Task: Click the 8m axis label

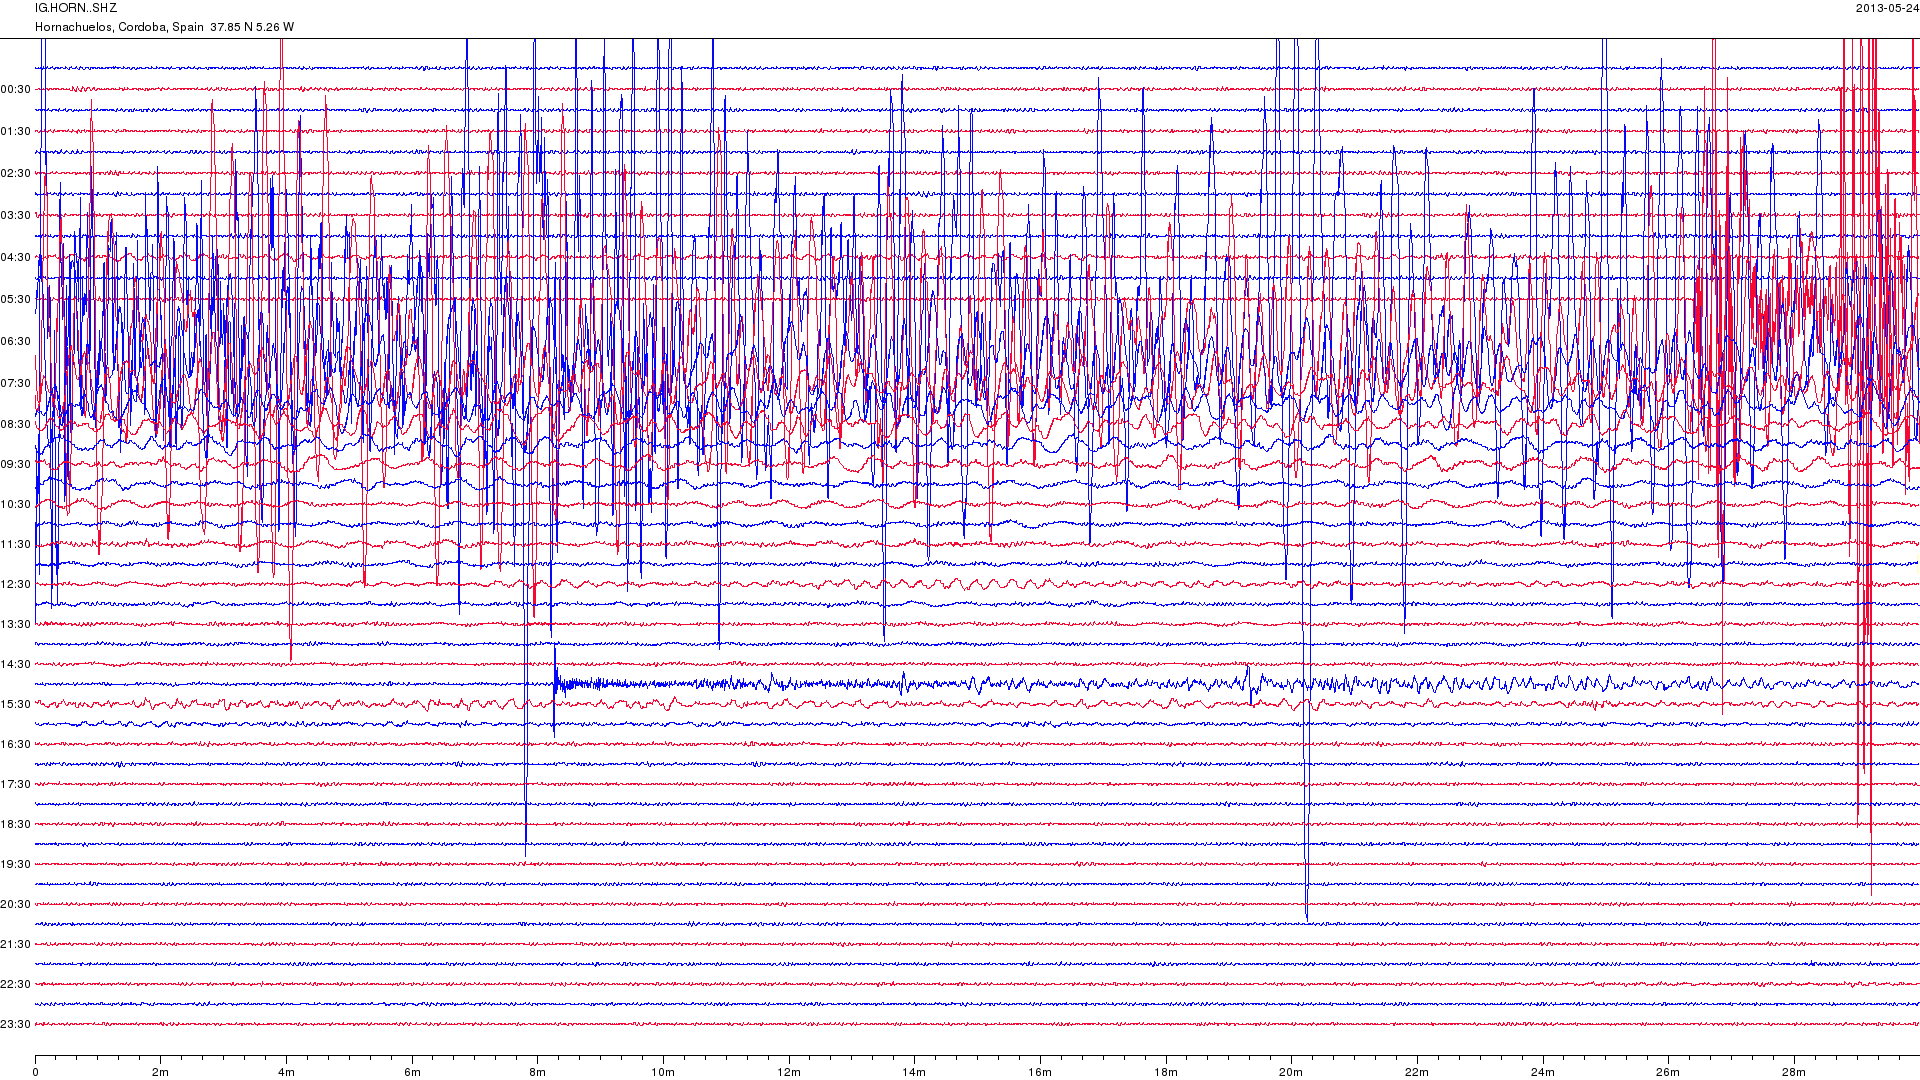Action: tap(538, 1073)
